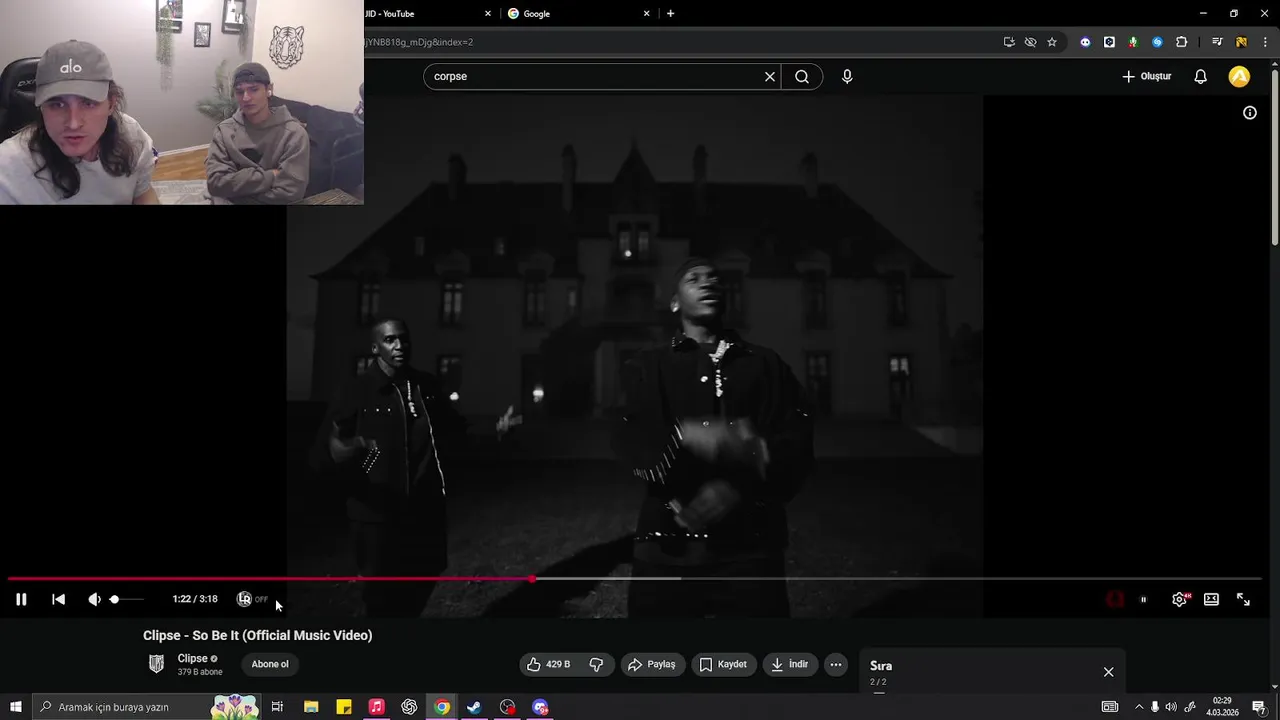Mute the video with the speaker icon
Screen dimensions: 1280x720
pos(94,599)
